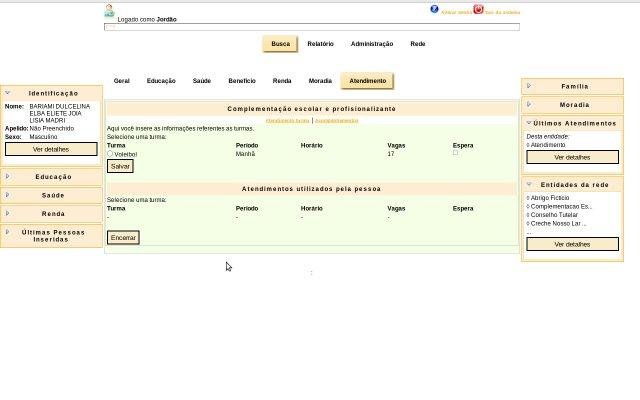Switch to the Geral tab

(x=121, y=81)
